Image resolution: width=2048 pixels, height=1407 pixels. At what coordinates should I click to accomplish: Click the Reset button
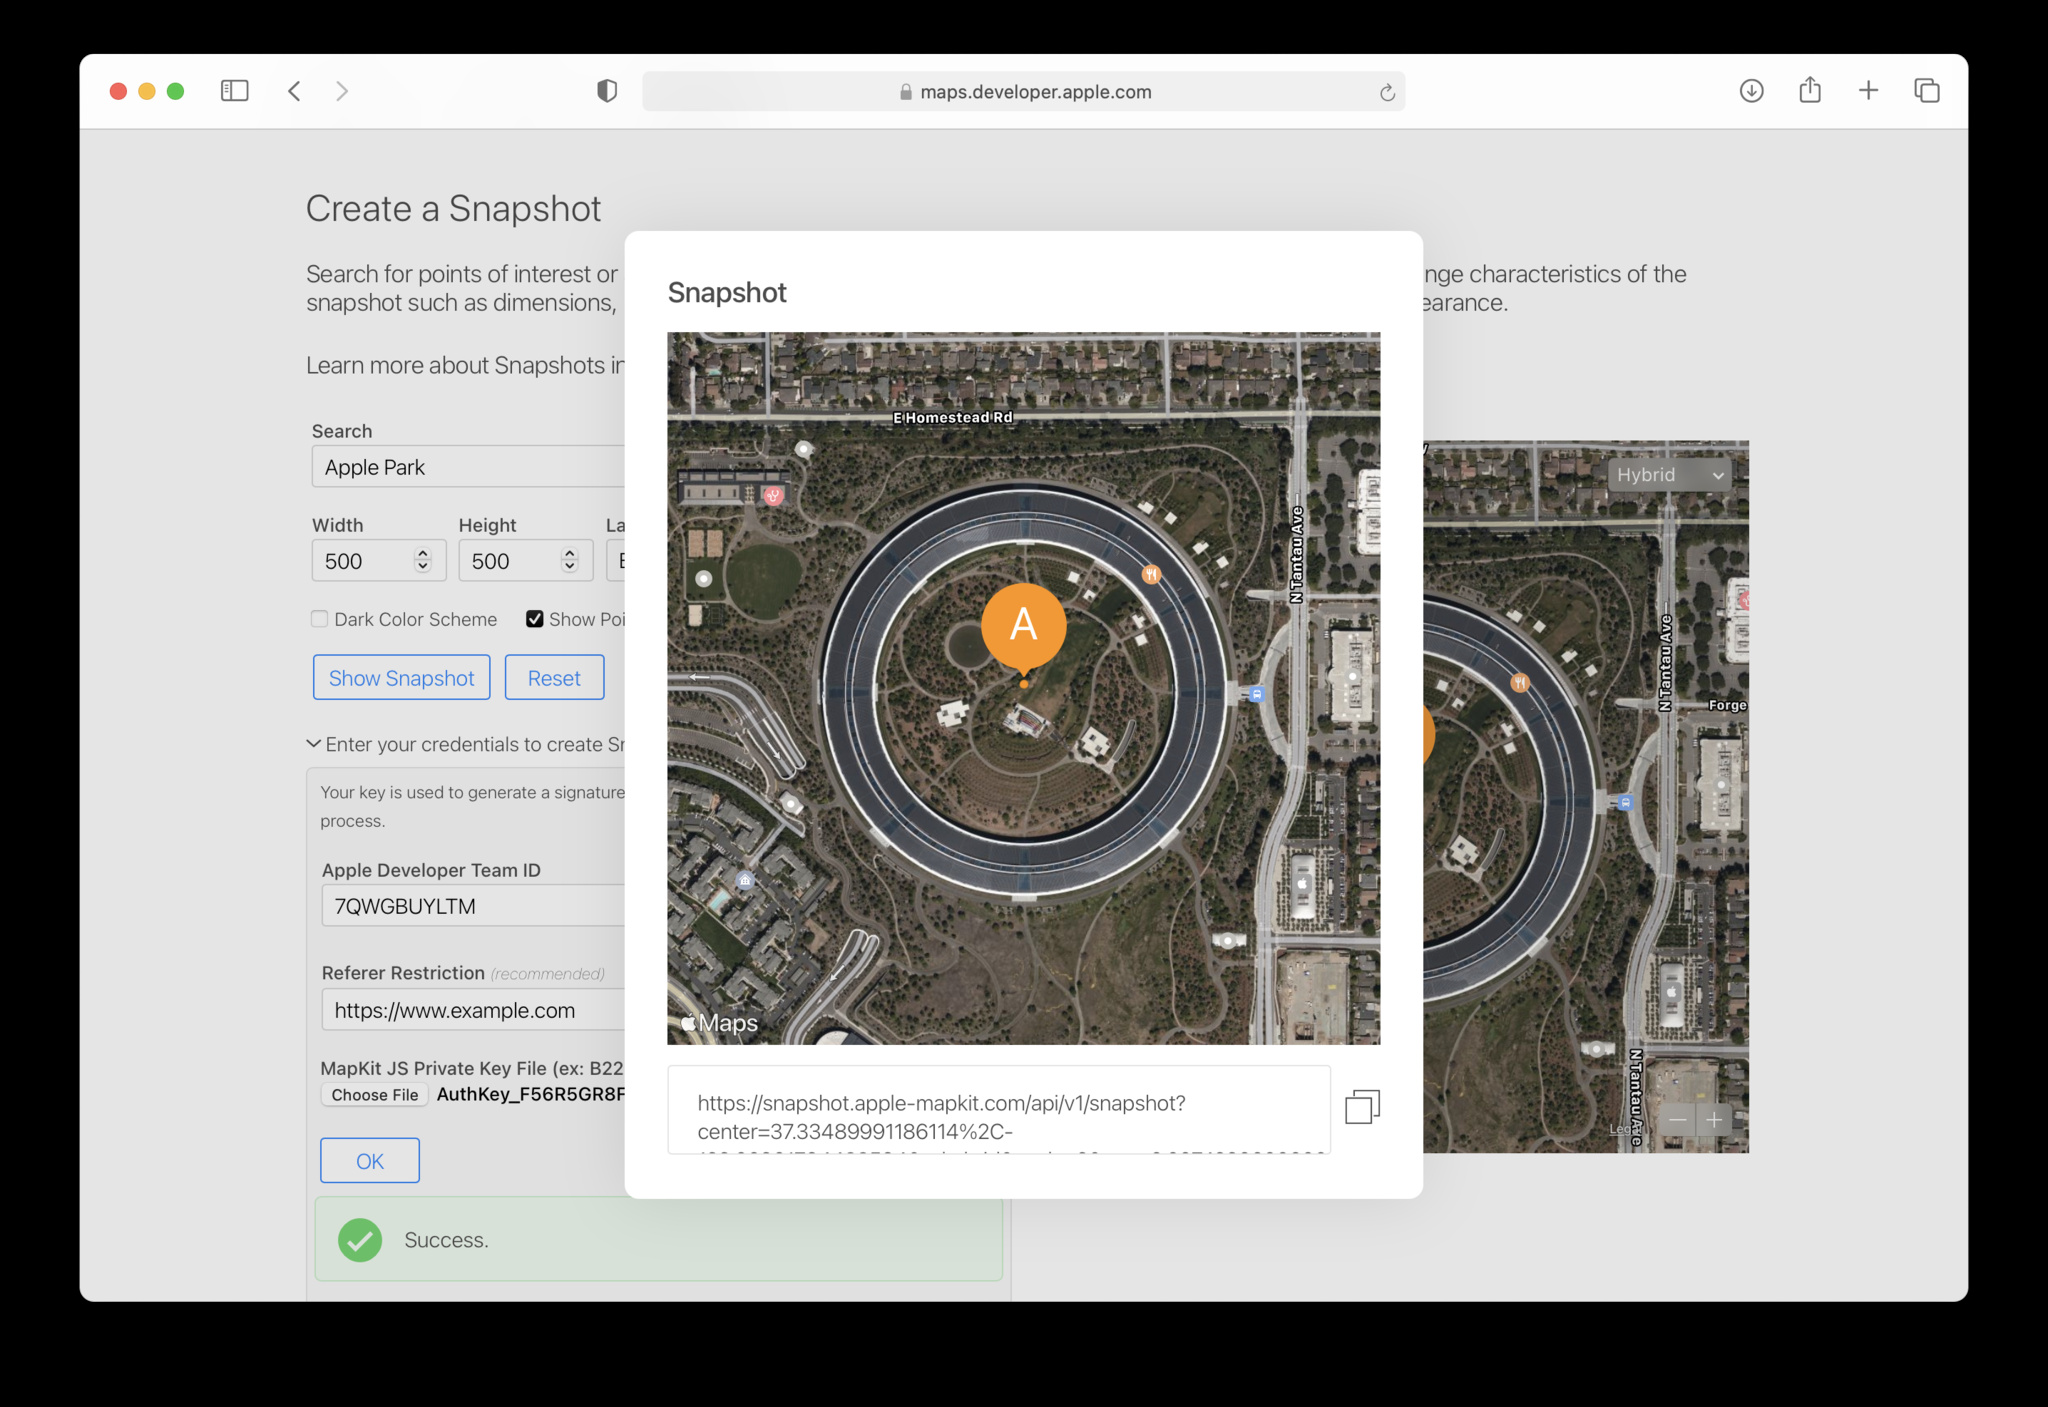click(554, 678)
